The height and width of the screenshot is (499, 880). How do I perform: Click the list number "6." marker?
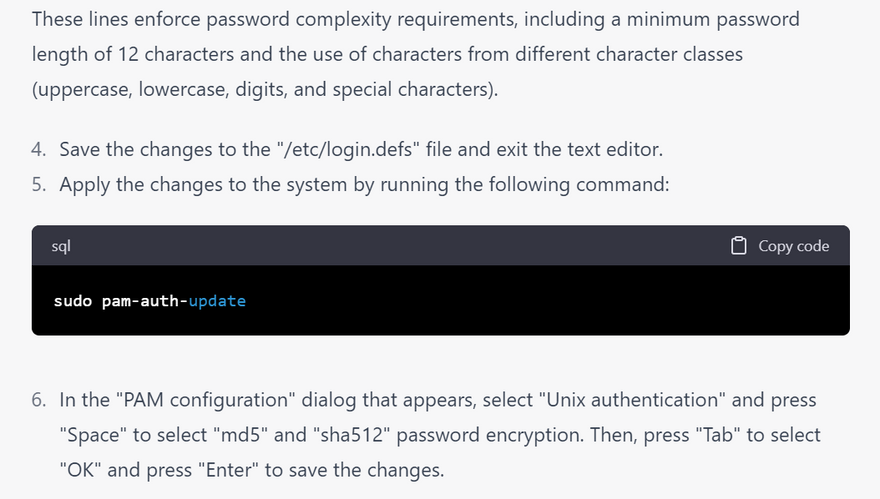(39, 400)
